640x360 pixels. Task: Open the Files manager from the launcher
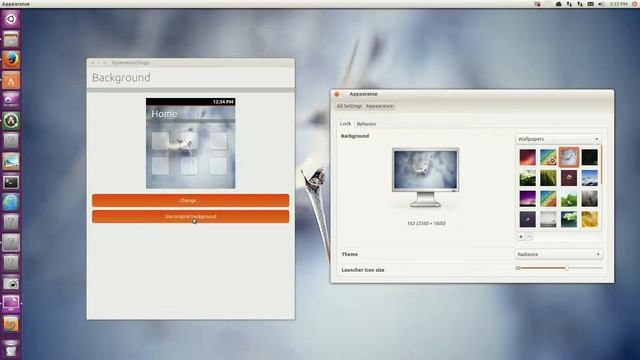click(x=11, y=40)
